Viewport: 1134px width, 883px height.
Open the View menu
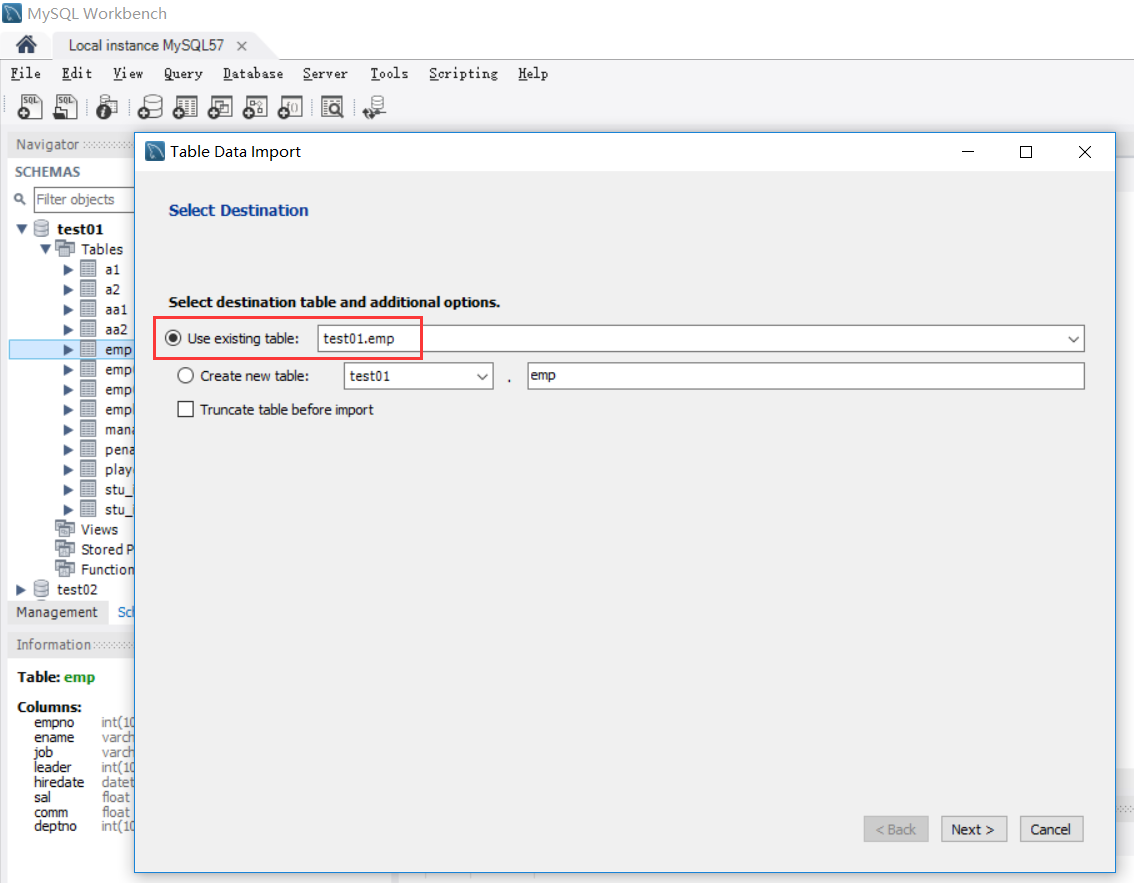pyautogui.click(x=128, y=73)
